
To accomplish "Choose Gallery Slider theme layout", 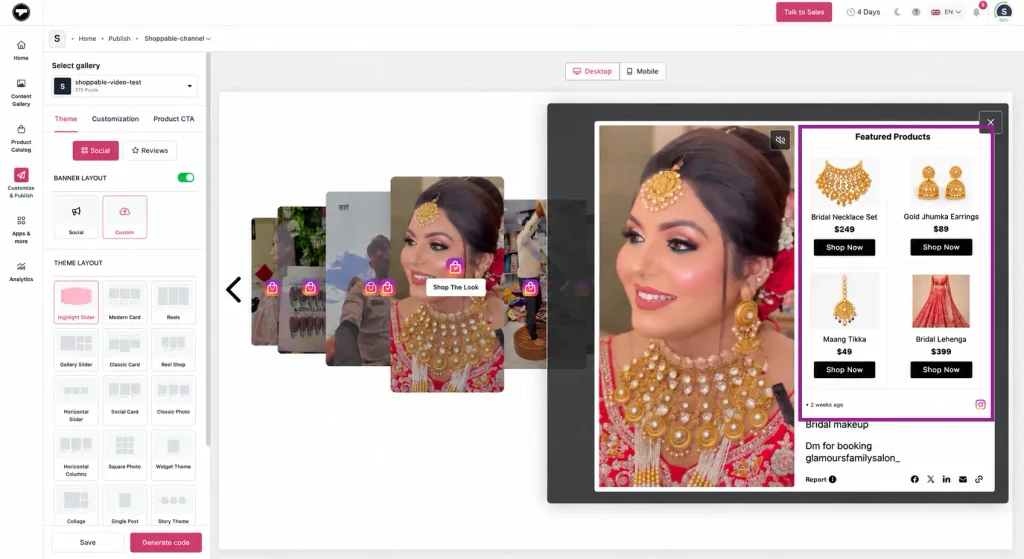I will pyautogui.click(x=76, y=349).
